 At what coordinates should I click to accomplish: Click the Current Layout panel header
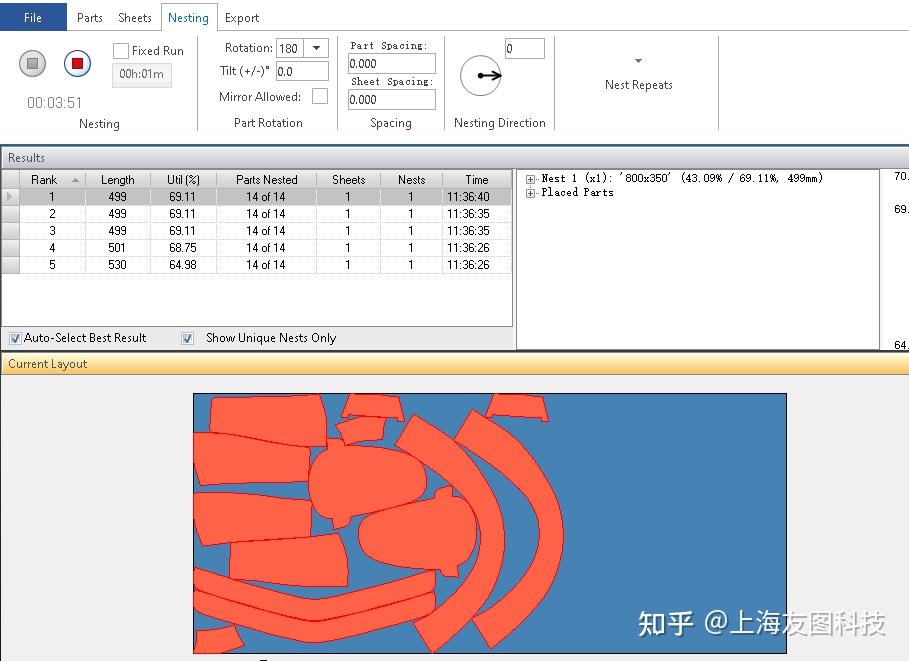pyautogui.click(x=47, y=364)
